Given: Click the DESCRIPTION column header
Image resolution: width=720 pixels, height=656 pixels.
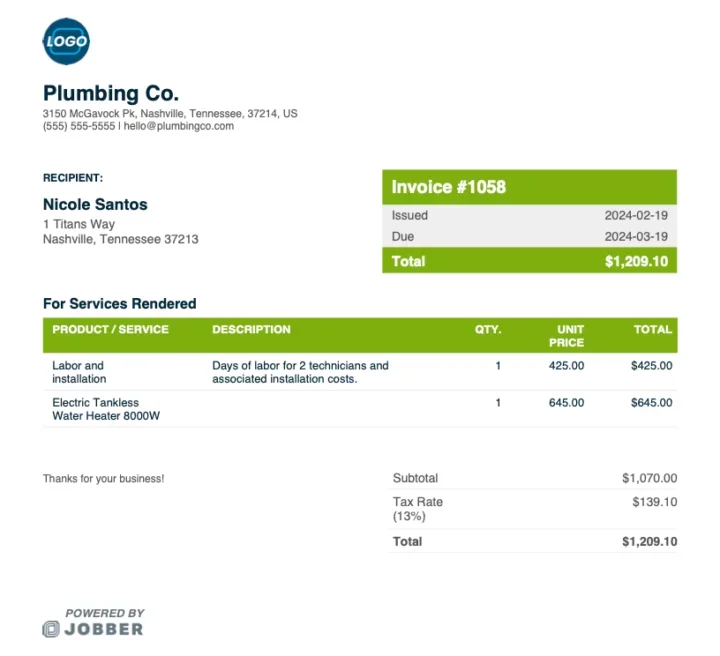Looking at the screenshot, I should (x=251, y=330).
